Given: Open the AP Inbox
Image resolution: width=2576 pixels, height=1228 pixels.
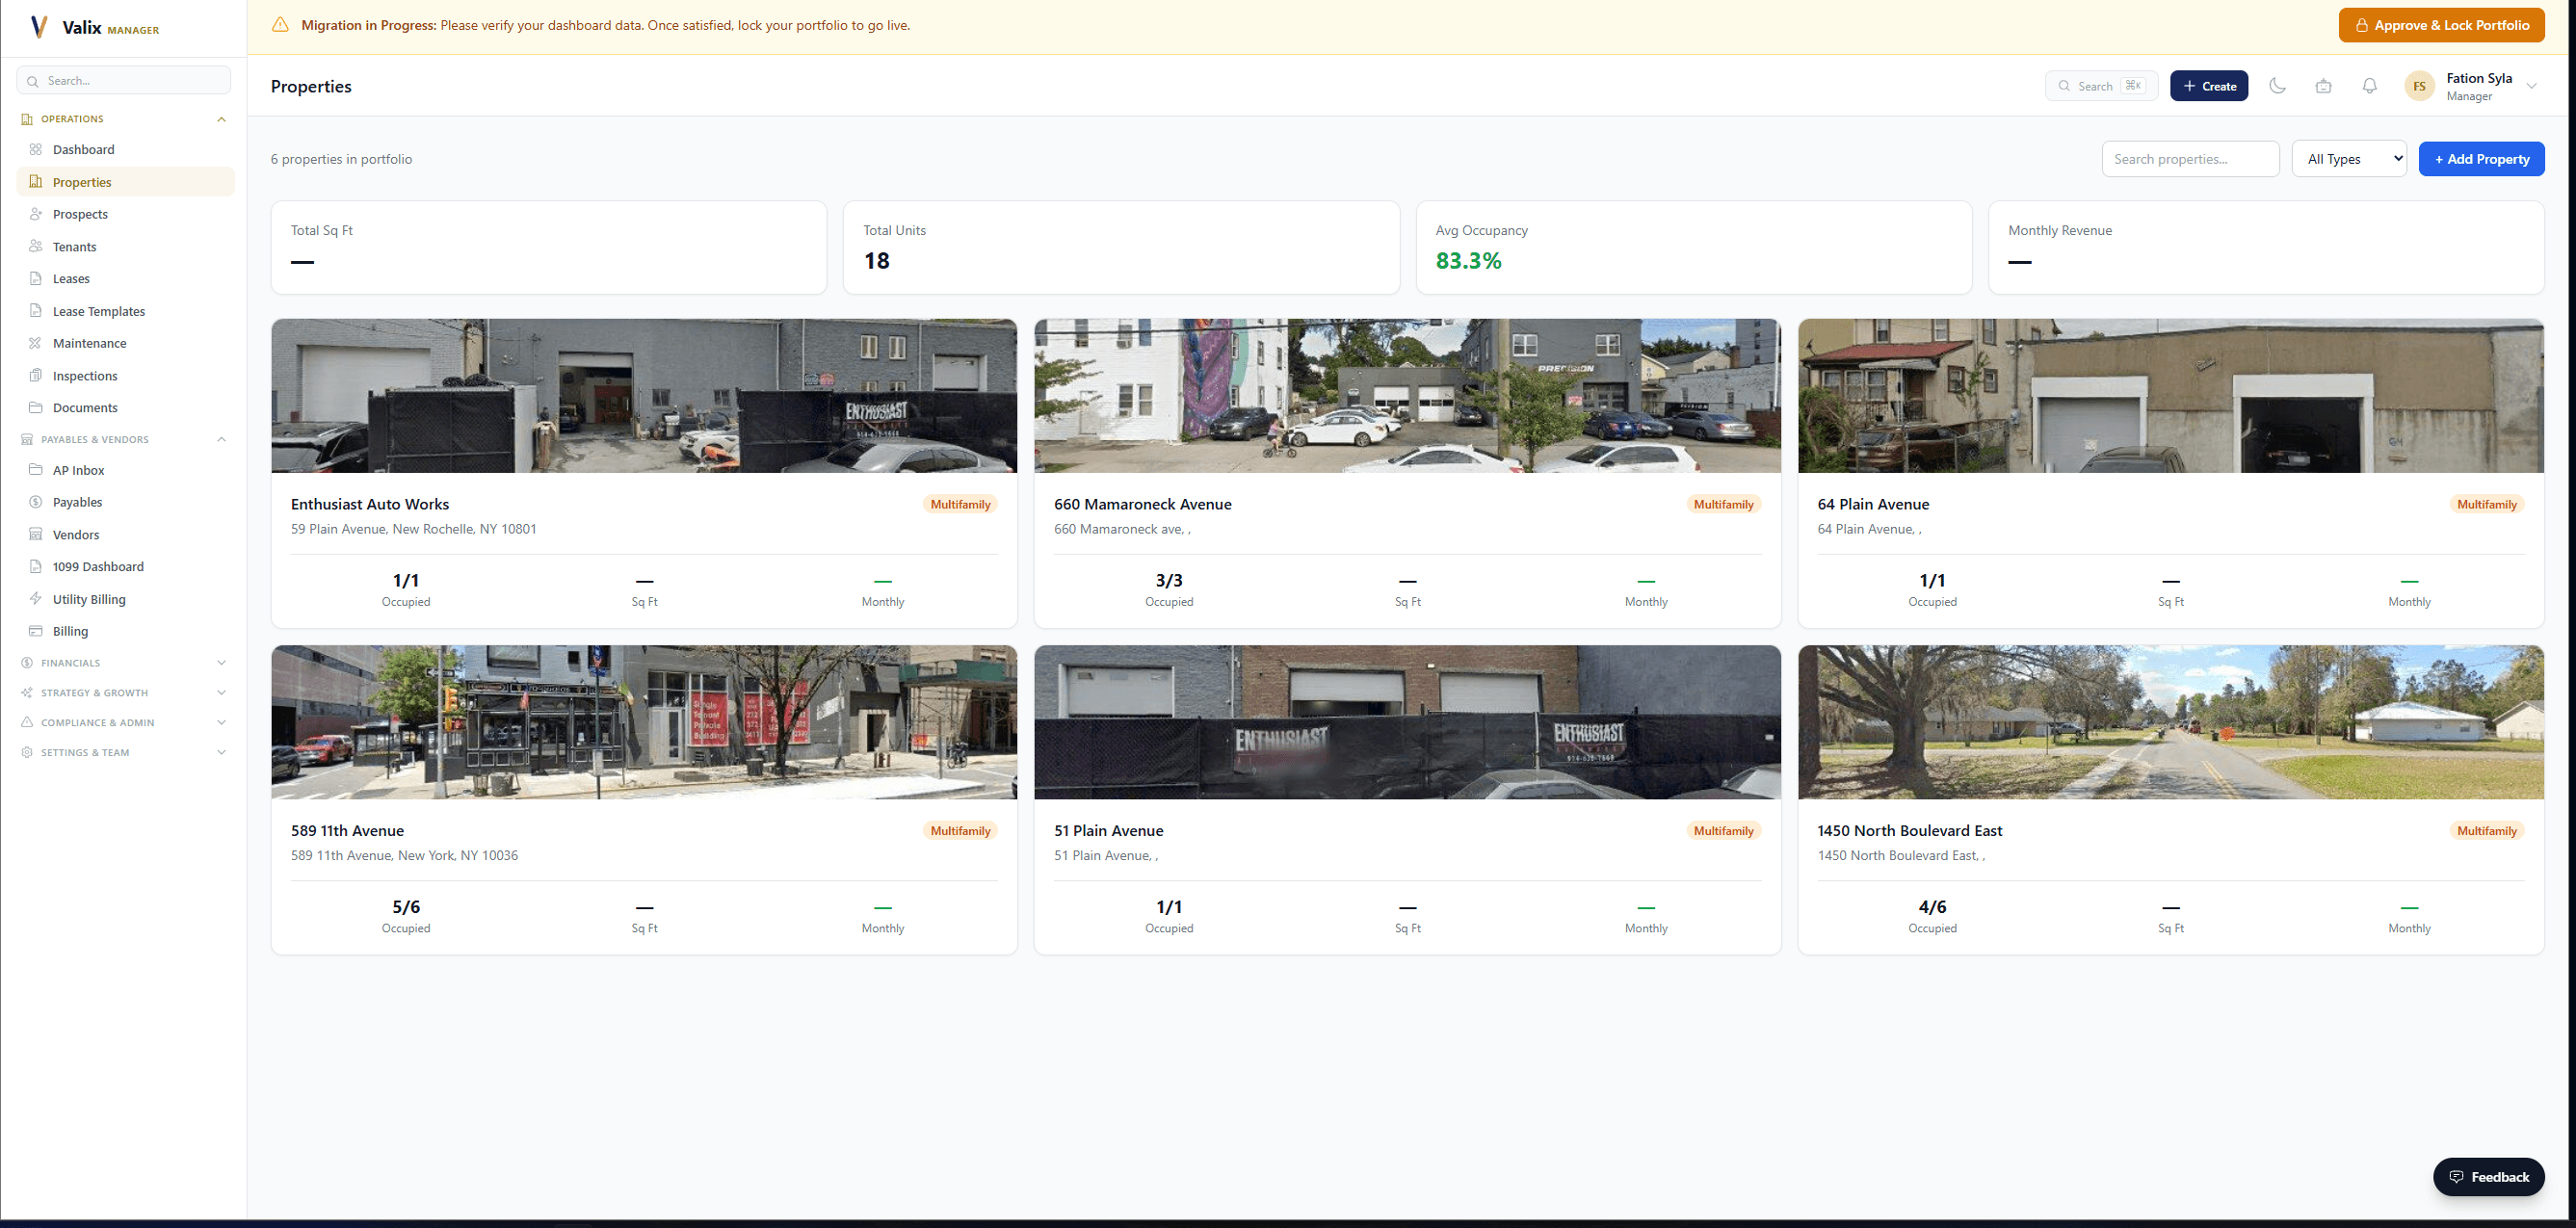Looking at the screenshot, I should [x=80, y=470].
